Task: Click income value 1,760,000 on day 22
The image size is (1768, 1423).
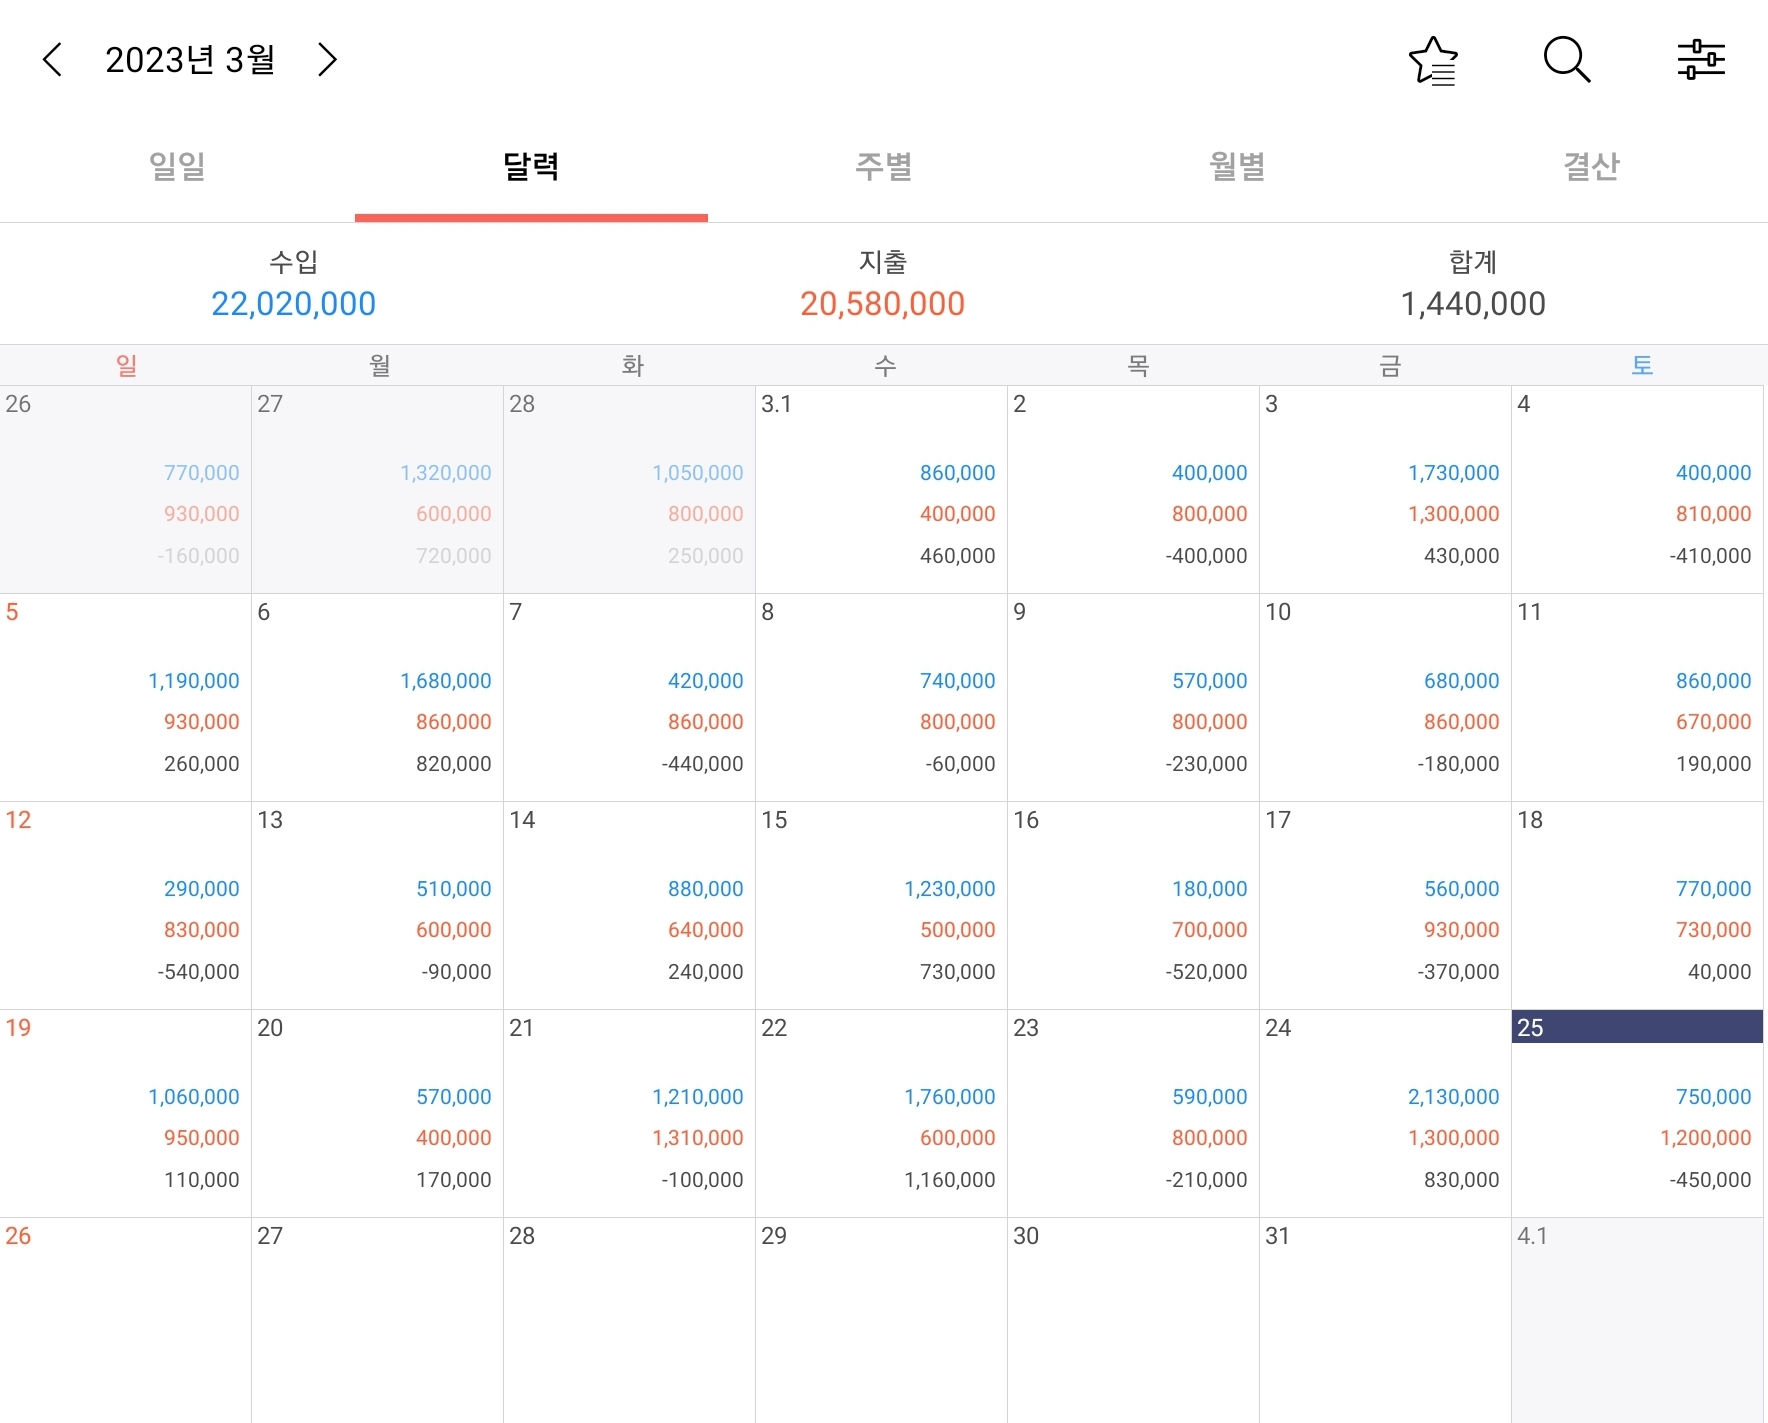Action: (x=950, y=1097)
